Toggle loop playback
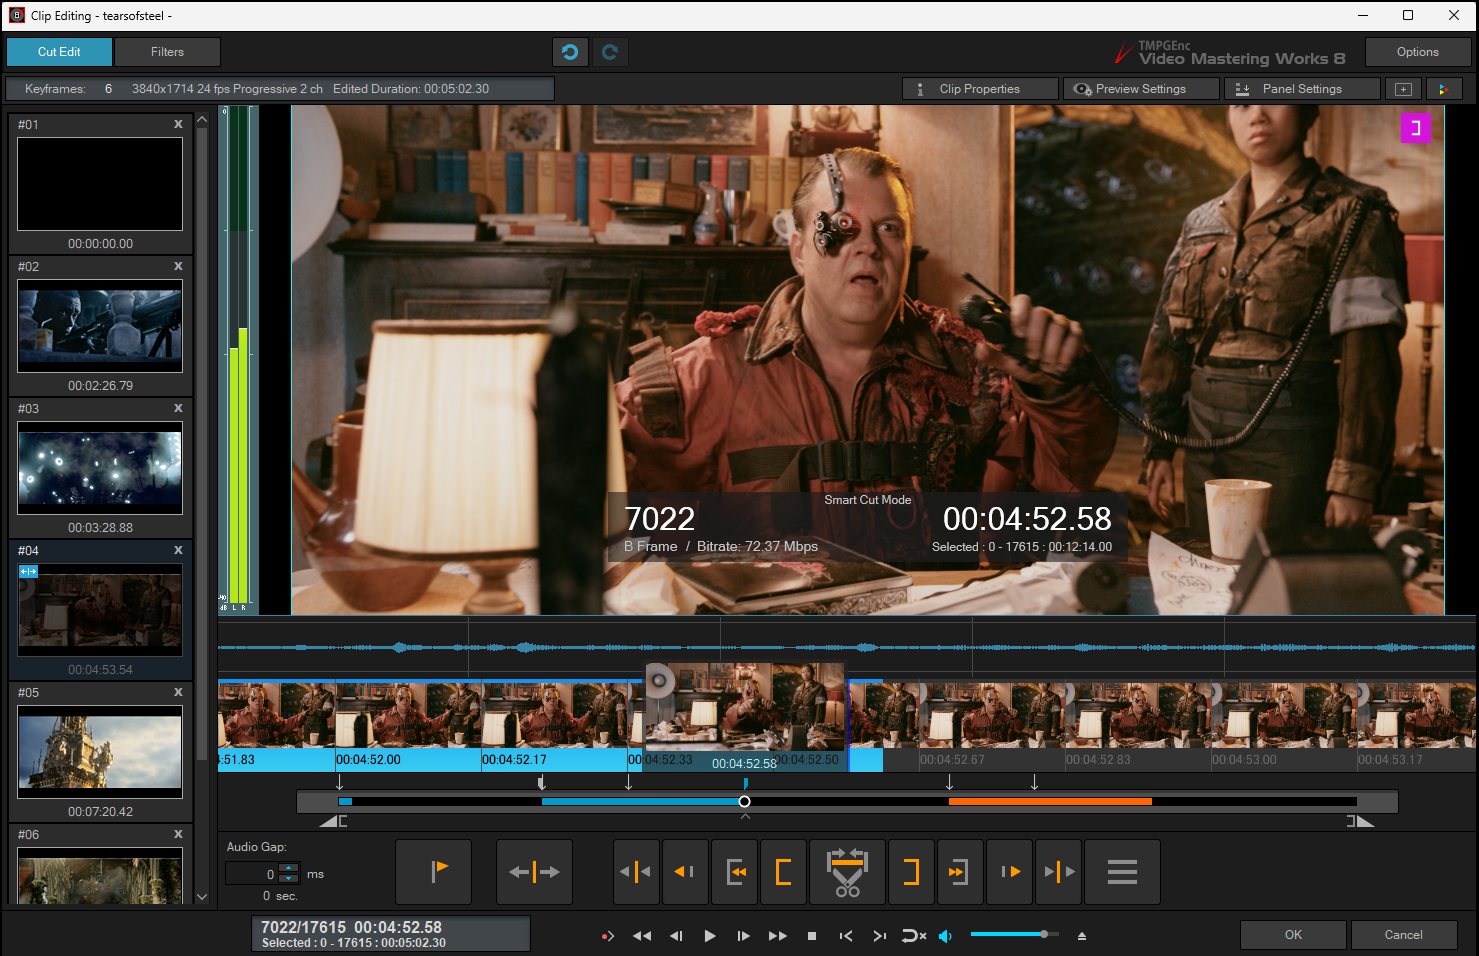The height and width of the screenshot is (956, 1479). point(913,936)
